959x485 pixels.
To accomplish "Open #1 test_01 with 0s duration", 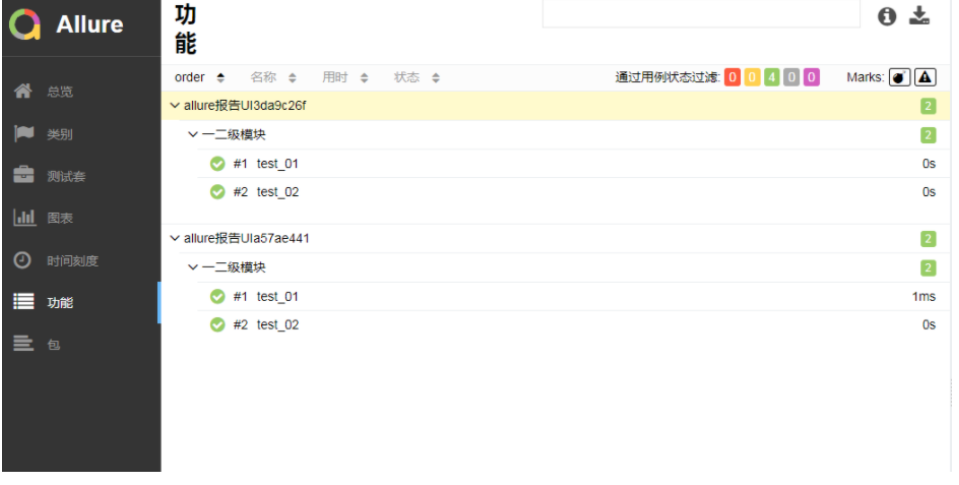I will (x=574, y=163).
